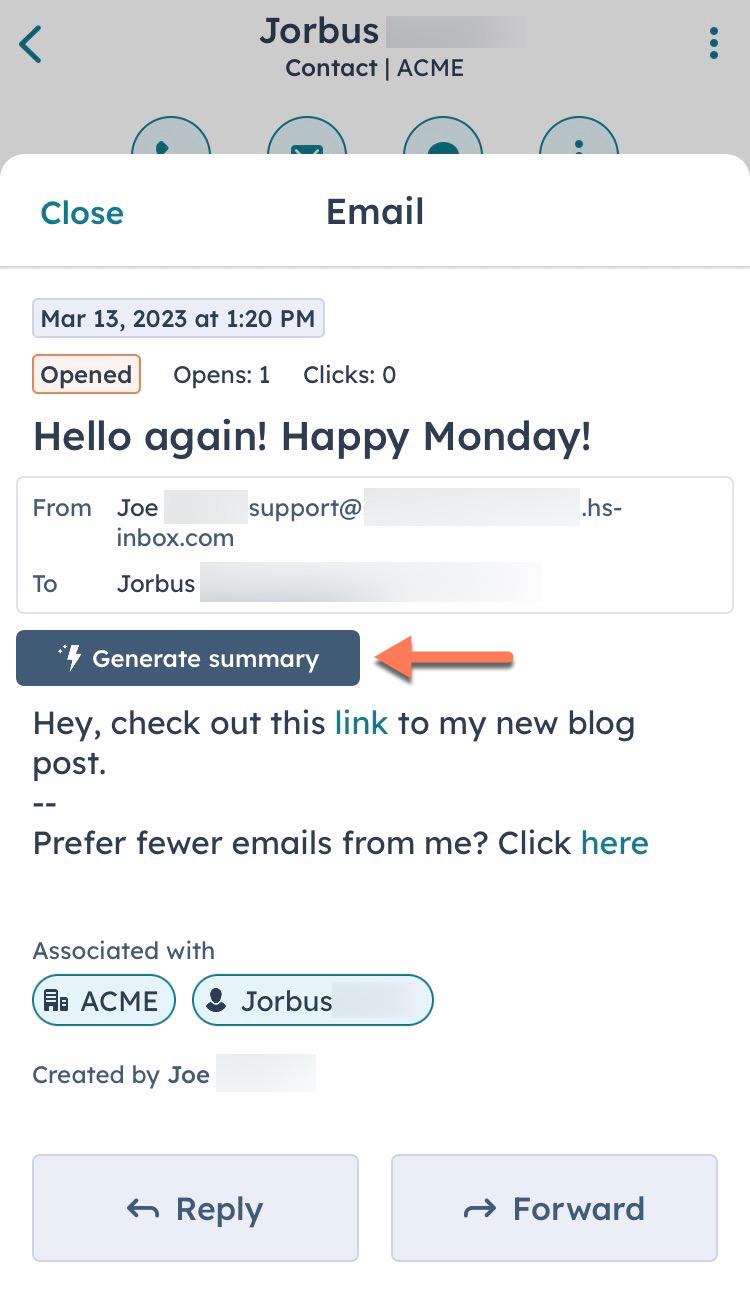The height and width of the screenshot is (1294, 750).
Task: Click the lightning bolt on Generate summary
Action: point(71,658)
